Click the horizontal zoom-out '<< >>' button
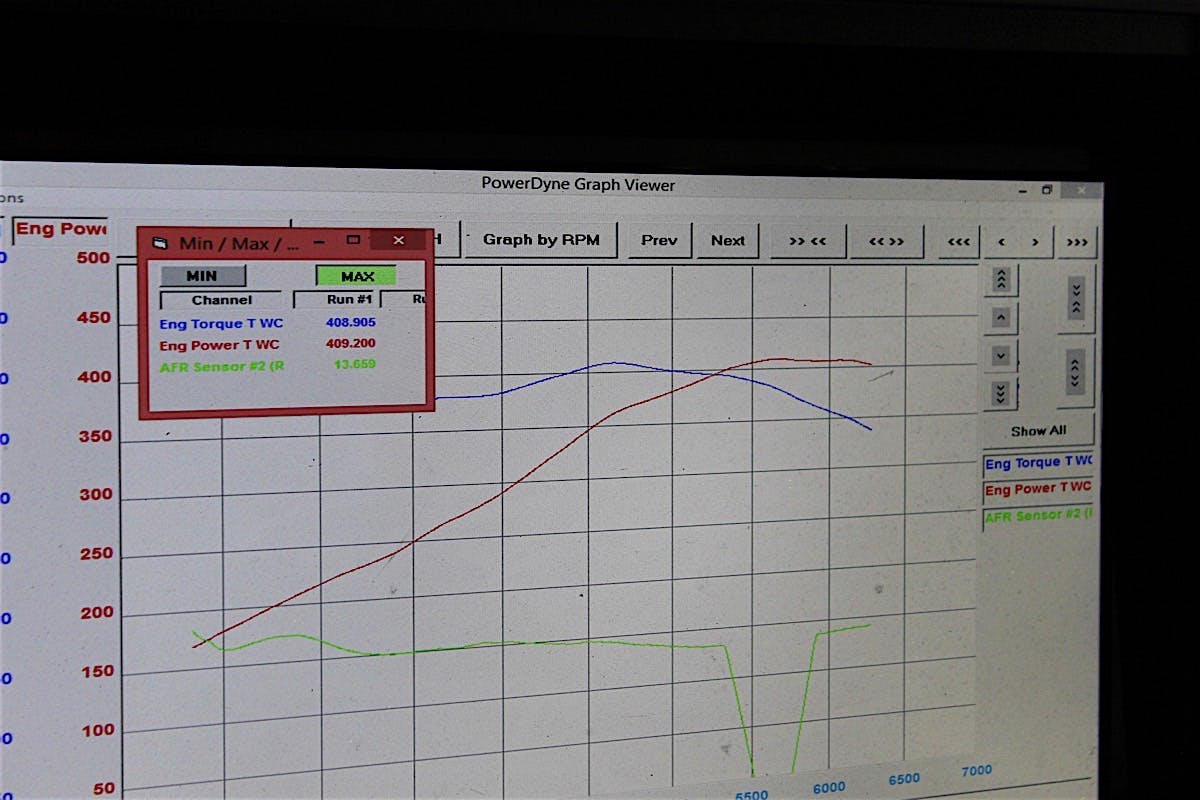Image resolution: width=1200 pixels, height=800 pixels. (886, 242)
